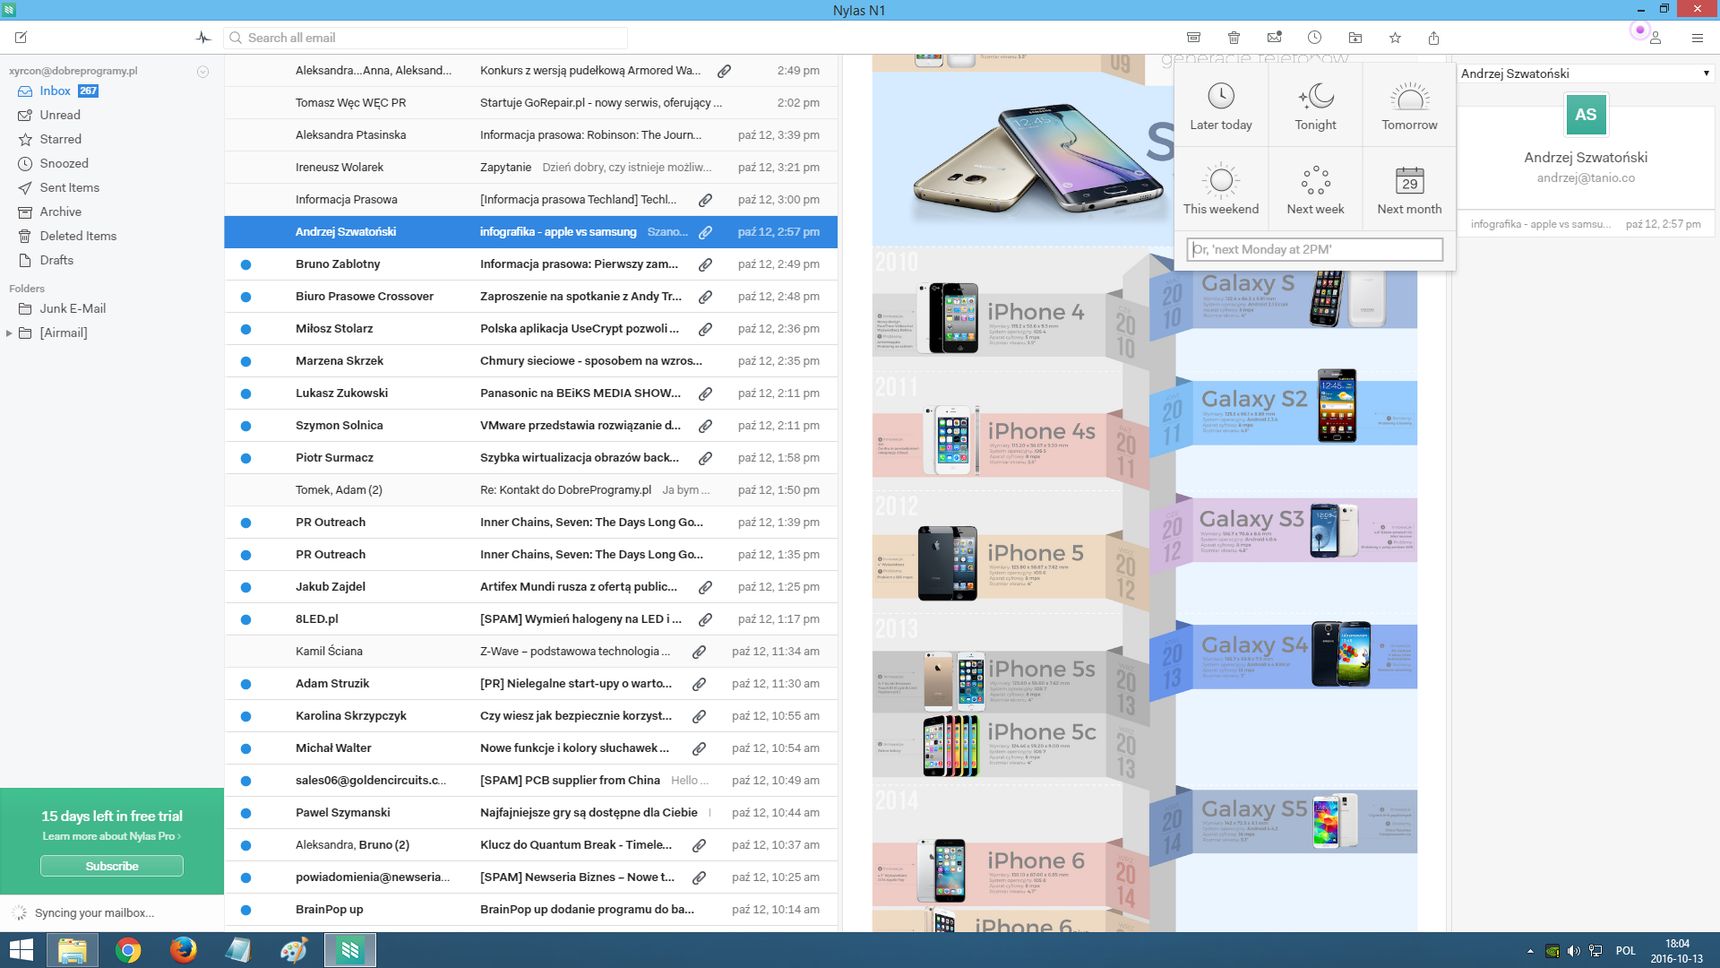The width and height of the screenshot is (1720, 968).
Task: Open the Drafts folder
Action: coord(56,260)
